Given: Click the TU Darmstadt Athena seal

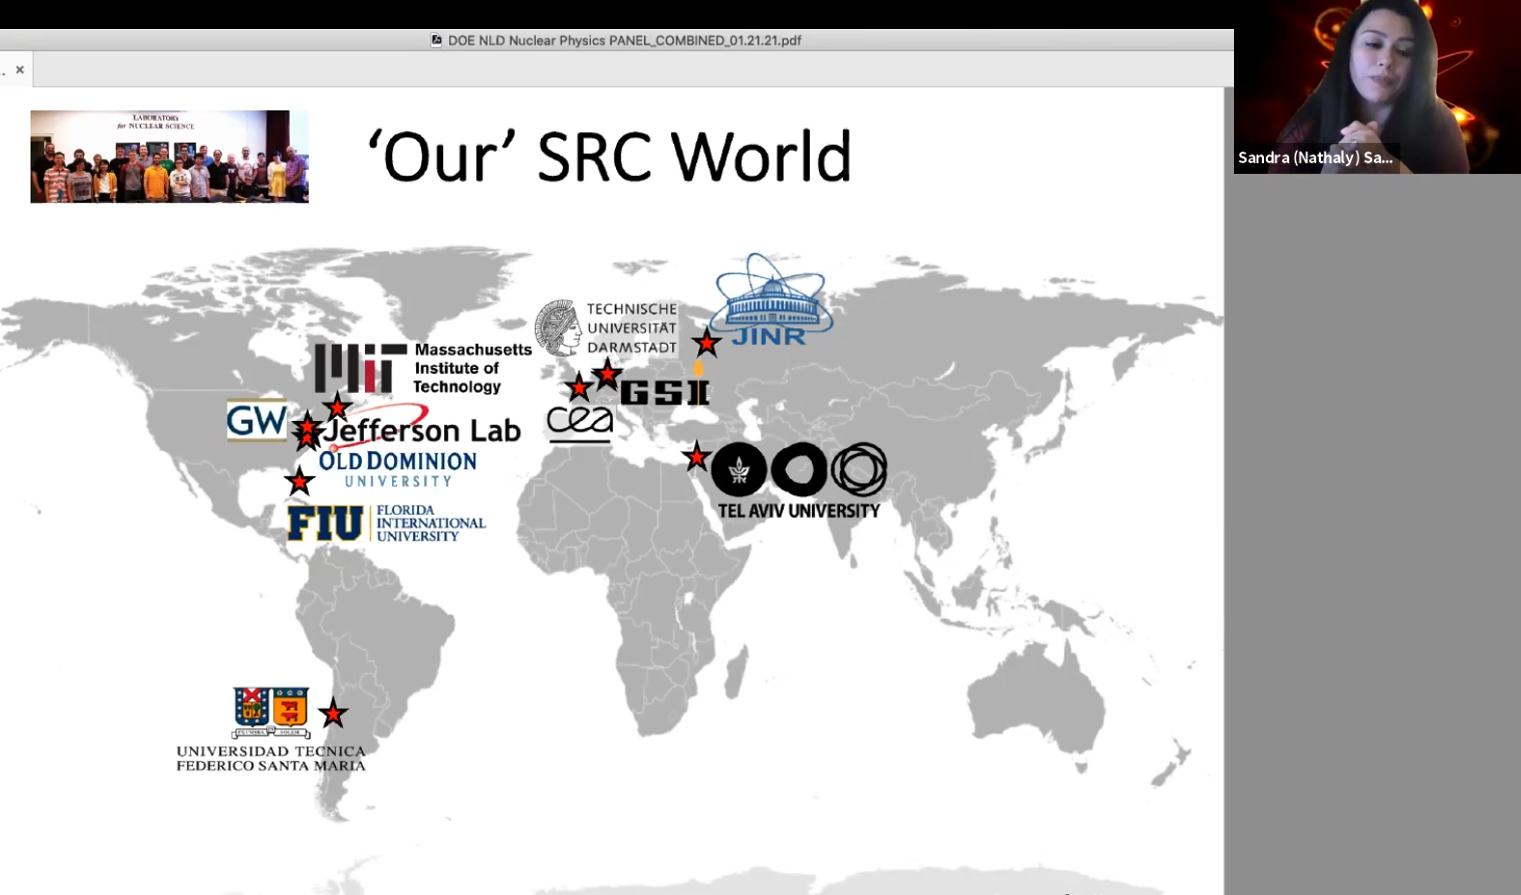Looking at the screenshot, I should point(558,328).
